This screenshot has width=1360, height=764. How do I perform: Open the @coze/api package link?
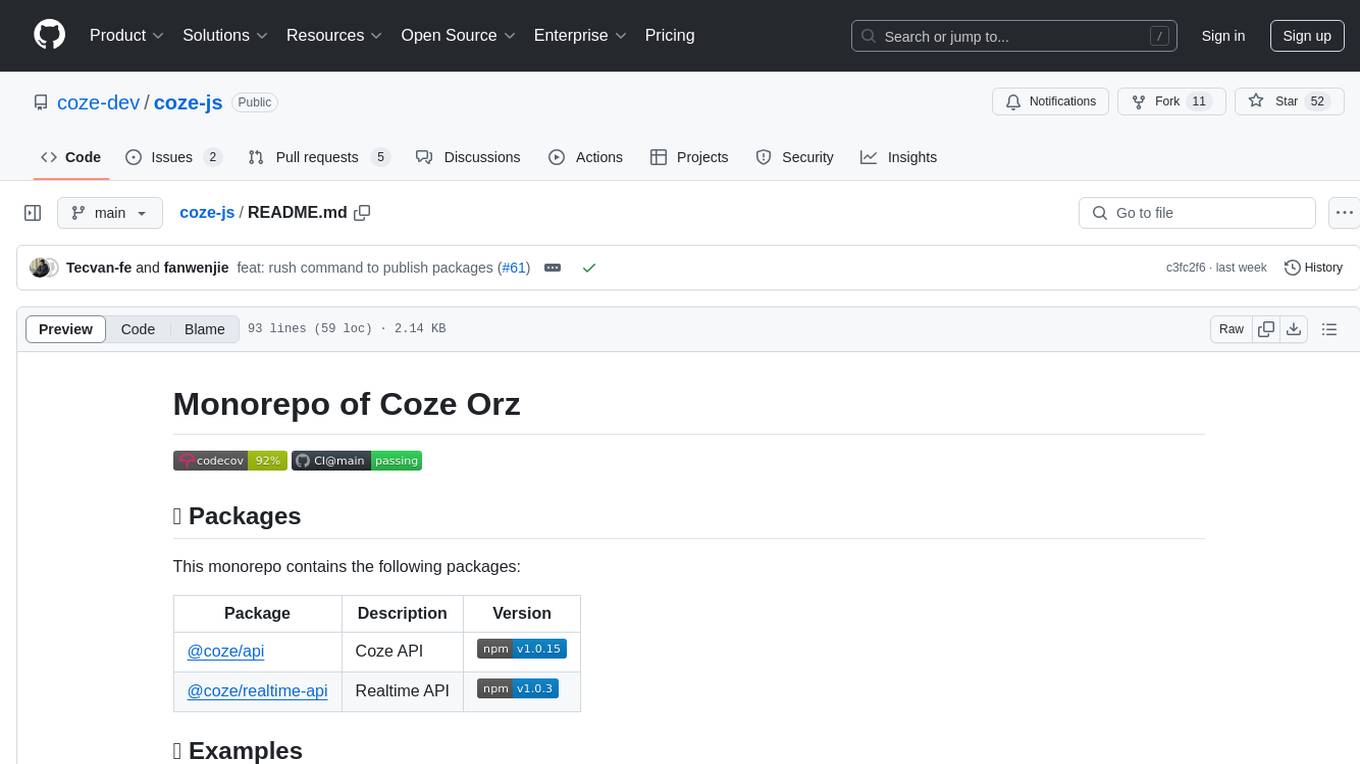(226, 651)
